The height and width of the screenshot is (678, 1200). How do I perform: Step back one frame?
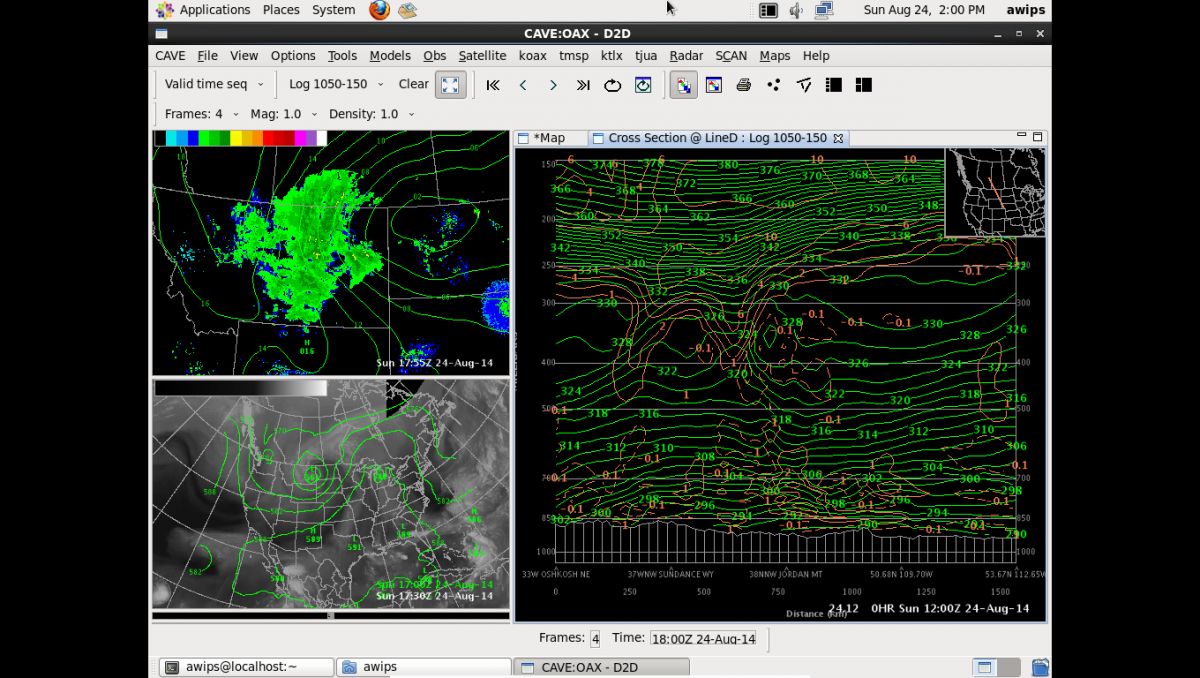523,85
